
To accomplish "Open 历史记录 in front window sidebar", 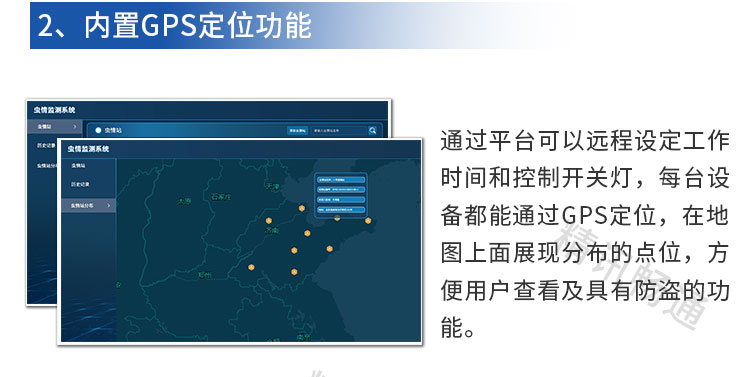I will pyautogui.click(x=80, y=184).
